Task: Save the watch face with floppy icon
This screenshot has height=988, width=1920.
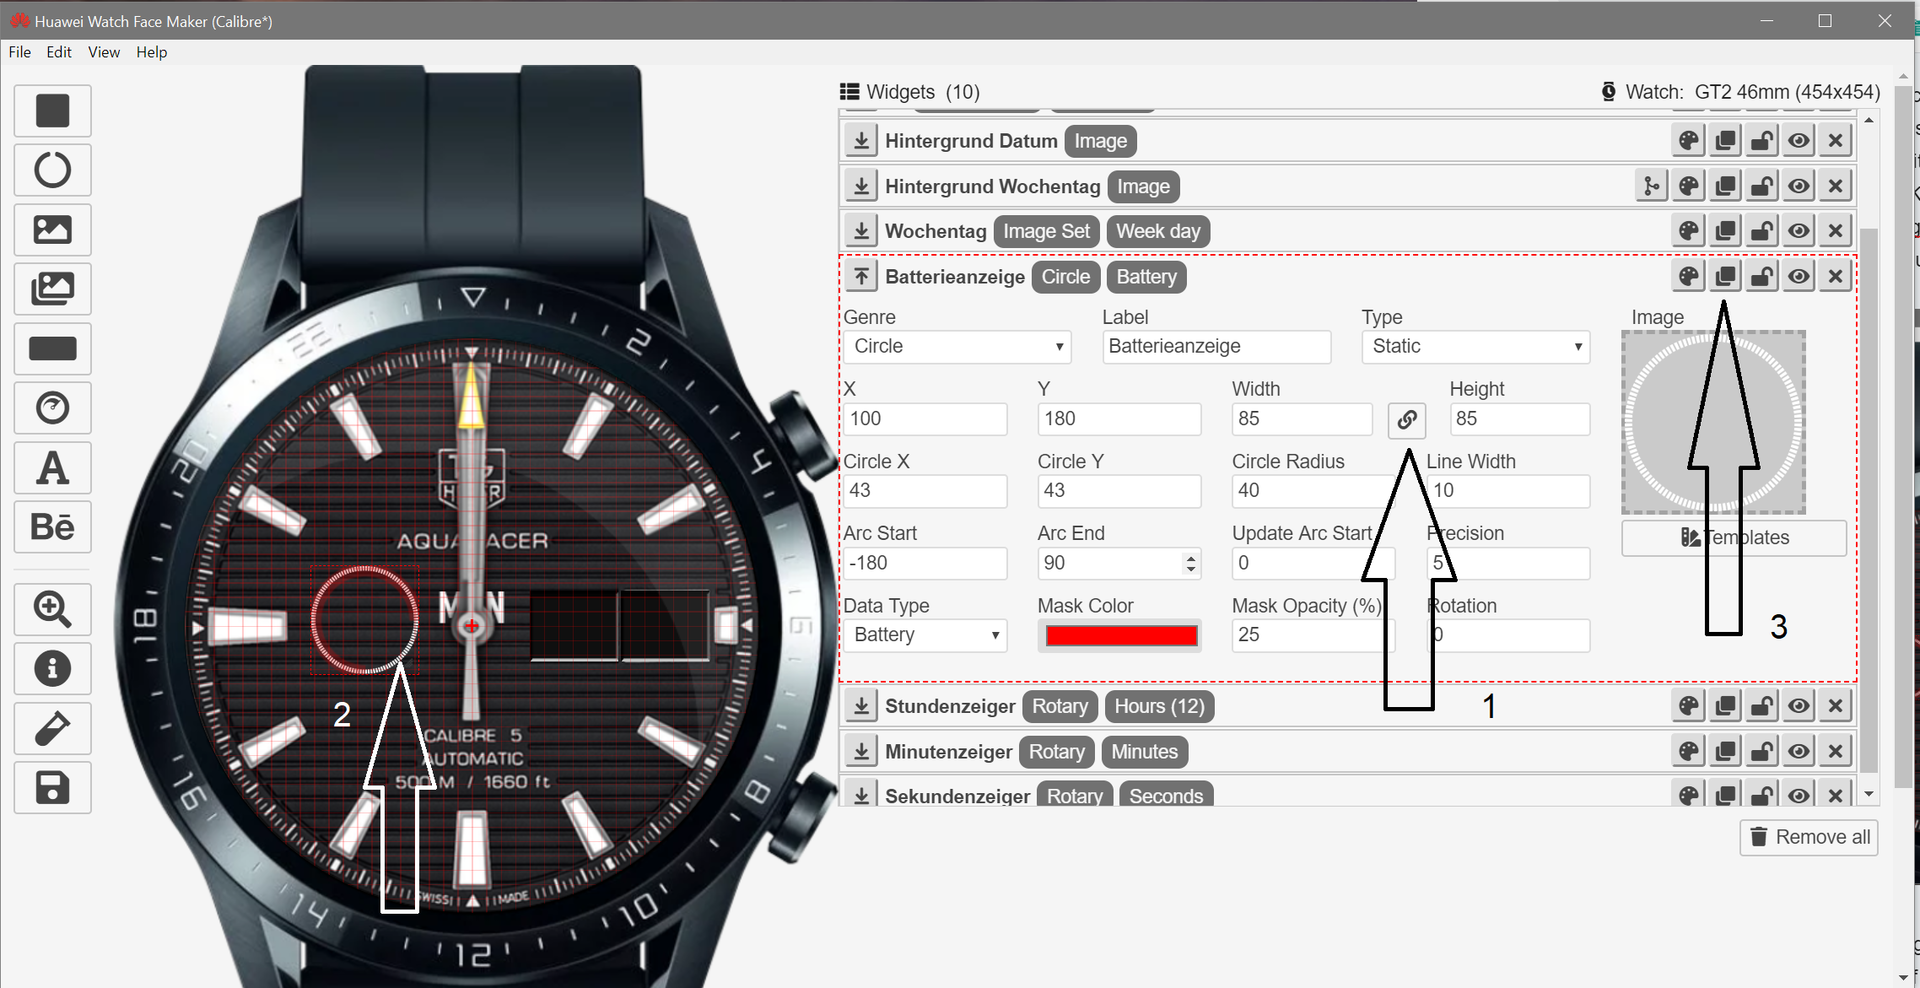Action: [53, 788]
